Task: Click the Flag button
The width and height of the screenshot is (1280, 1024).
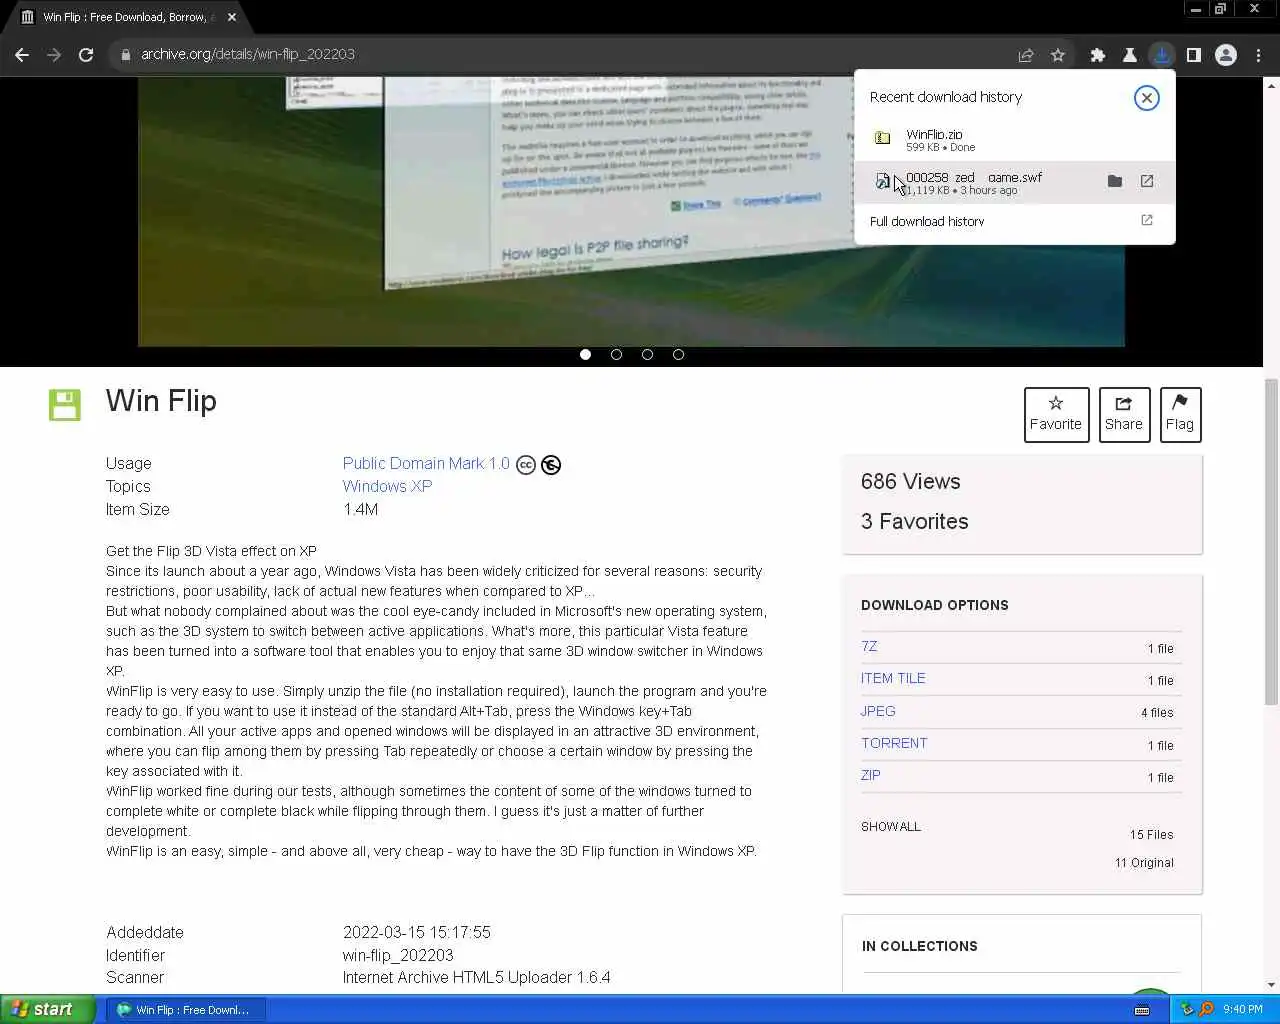Action: (1180, 414)
